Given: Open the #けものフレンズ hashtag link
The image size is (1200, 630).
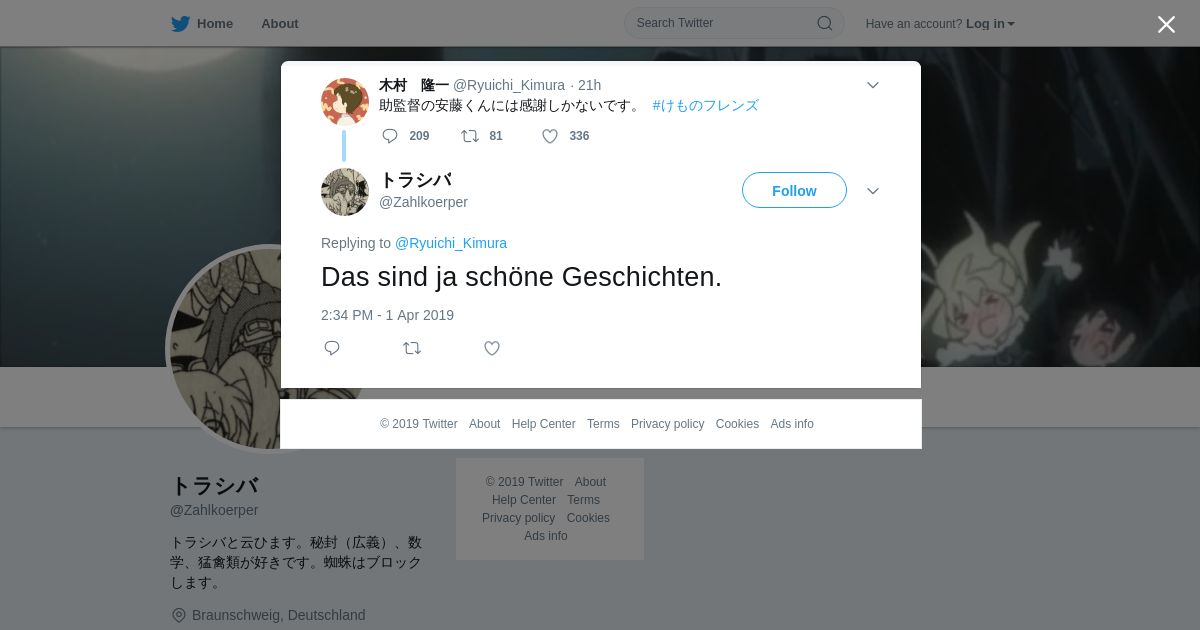Looking at the screenshot, I should click(706, 105).
